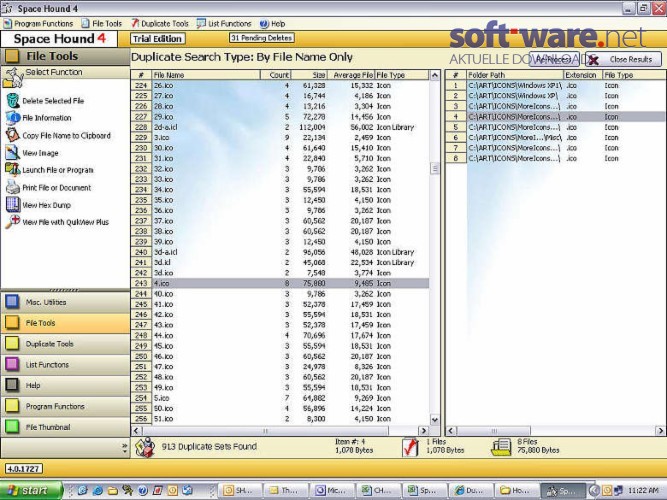The height and width of the screenshot is (500, 667).
Task: Click file list horizontal scroll right arrow
Action: pos(423,431)
